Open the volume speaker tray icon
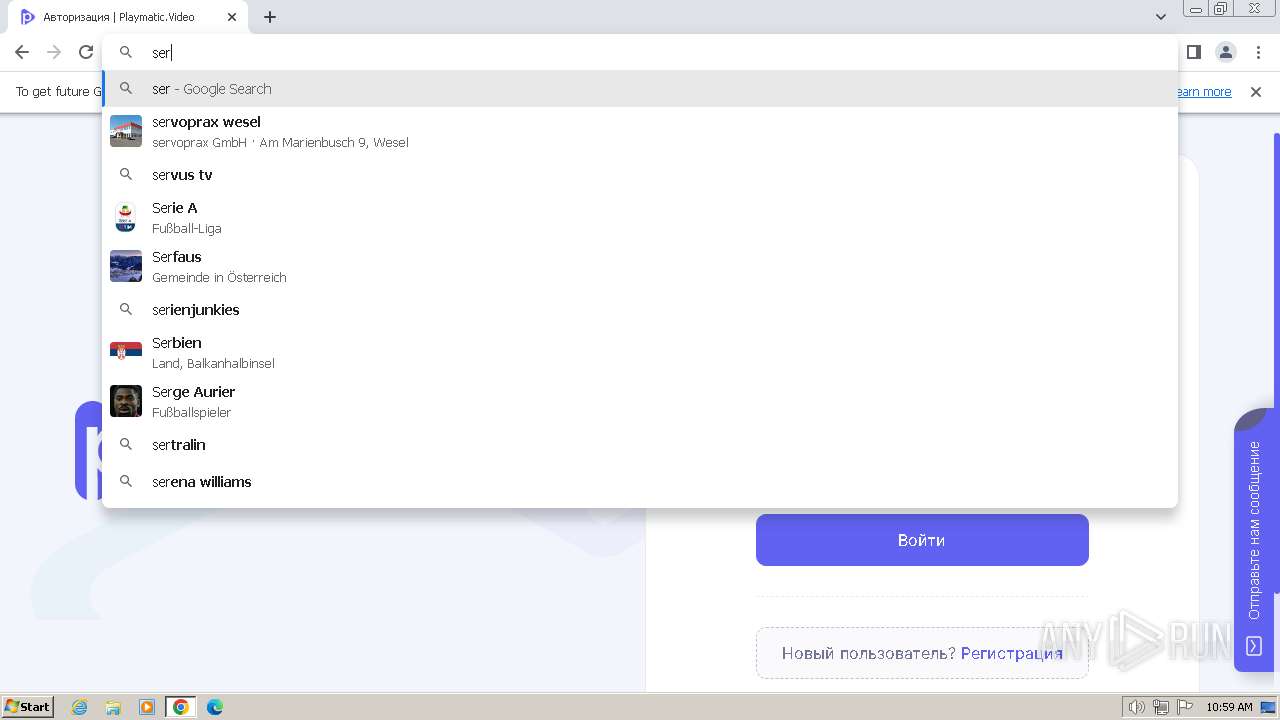The width and height of the screenshot is (1280, 720). (x=1137, y=707)
